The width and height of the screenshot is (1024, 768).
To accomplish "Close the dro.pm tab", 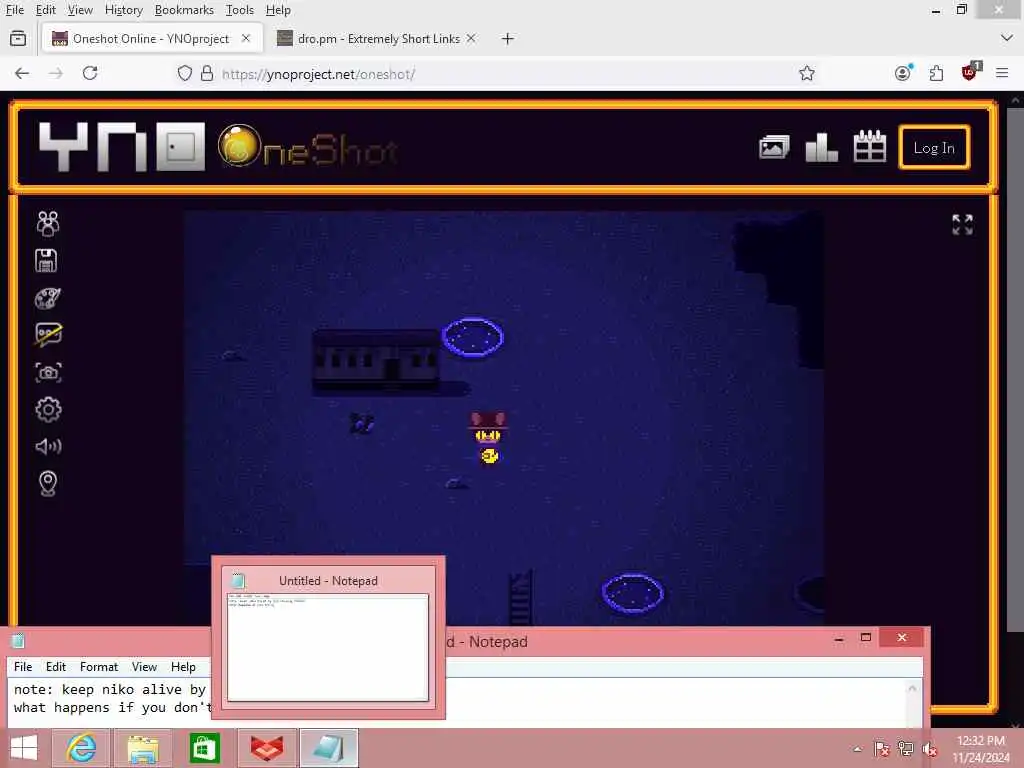I will [471, 39].
